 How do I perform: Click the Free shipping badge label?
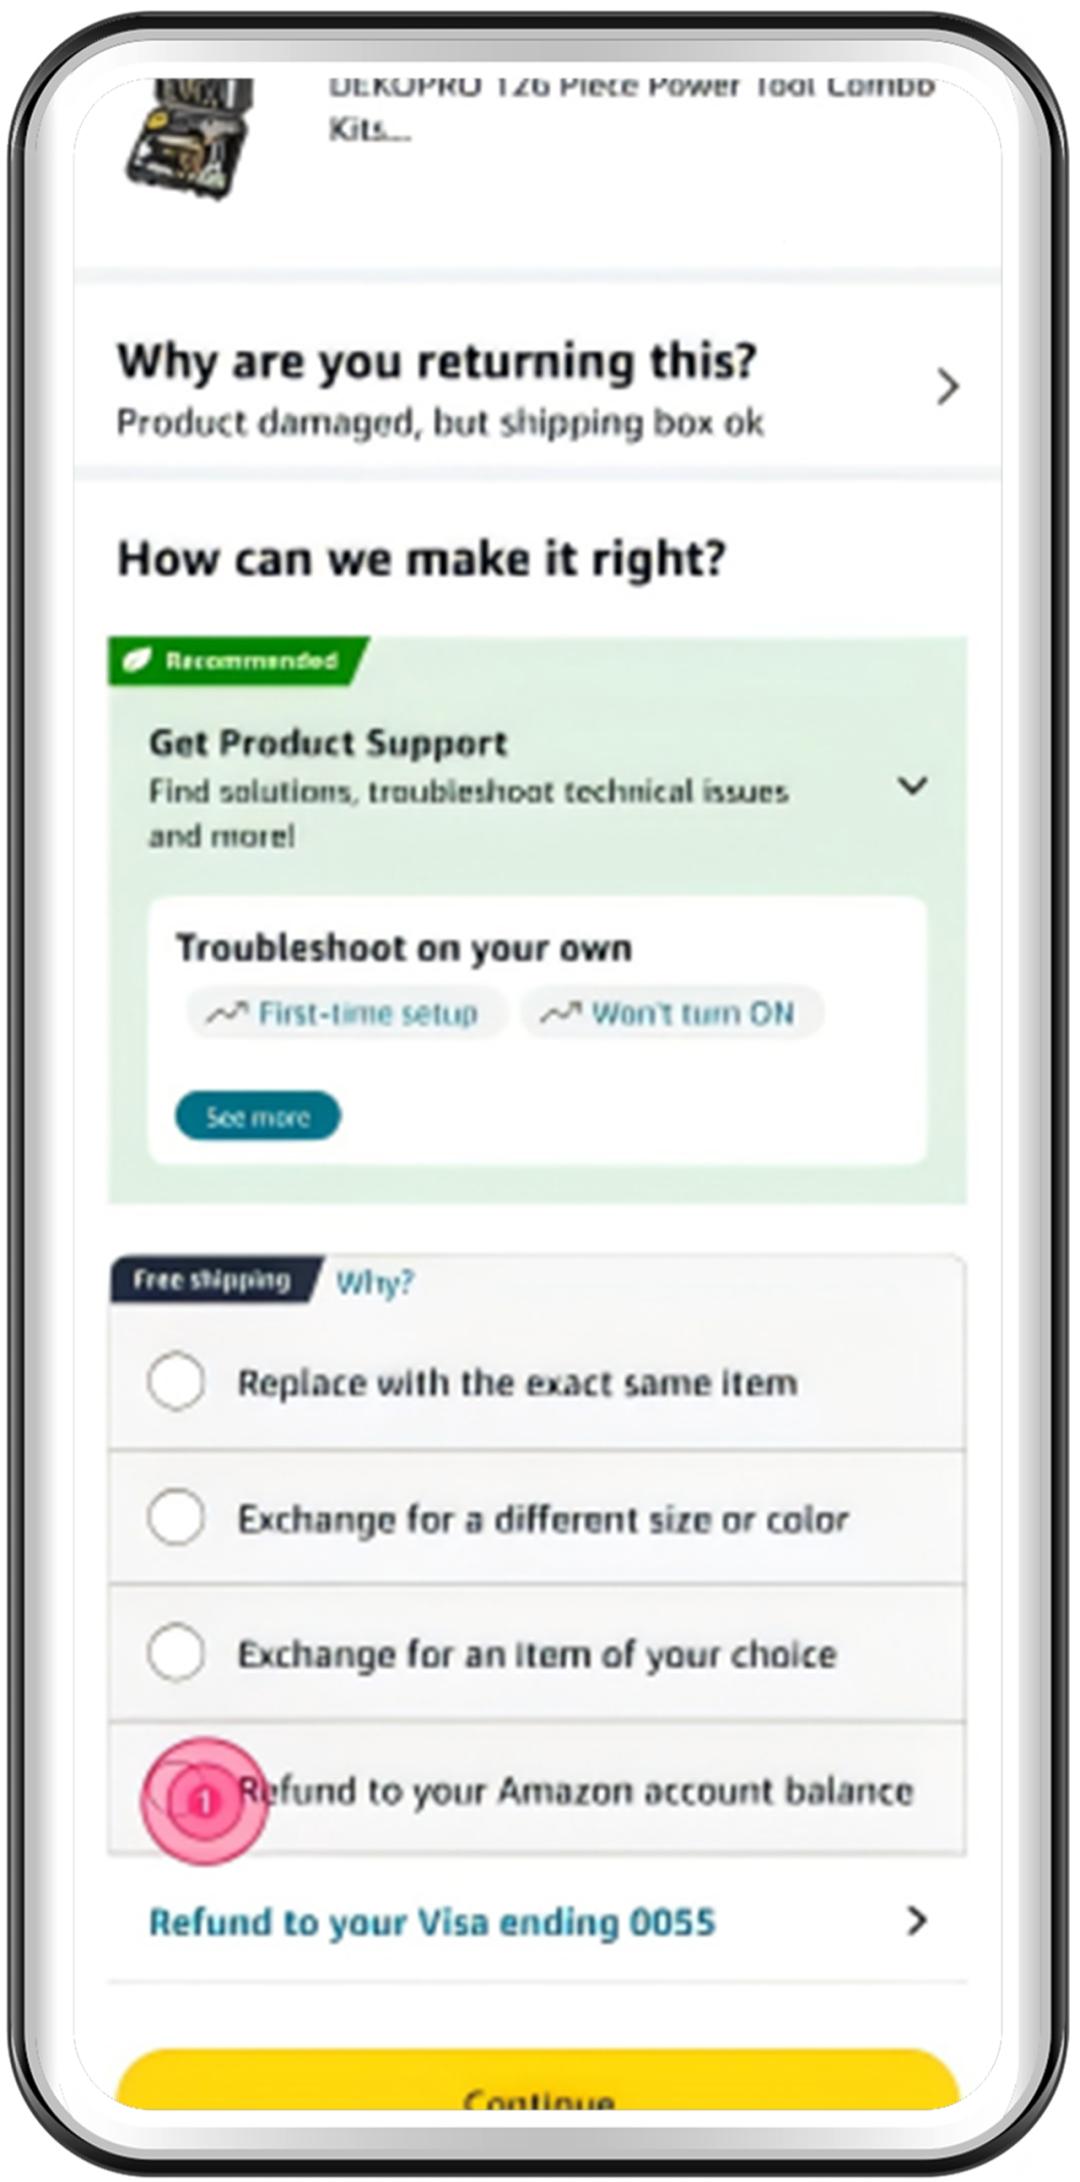point(212,1280)
